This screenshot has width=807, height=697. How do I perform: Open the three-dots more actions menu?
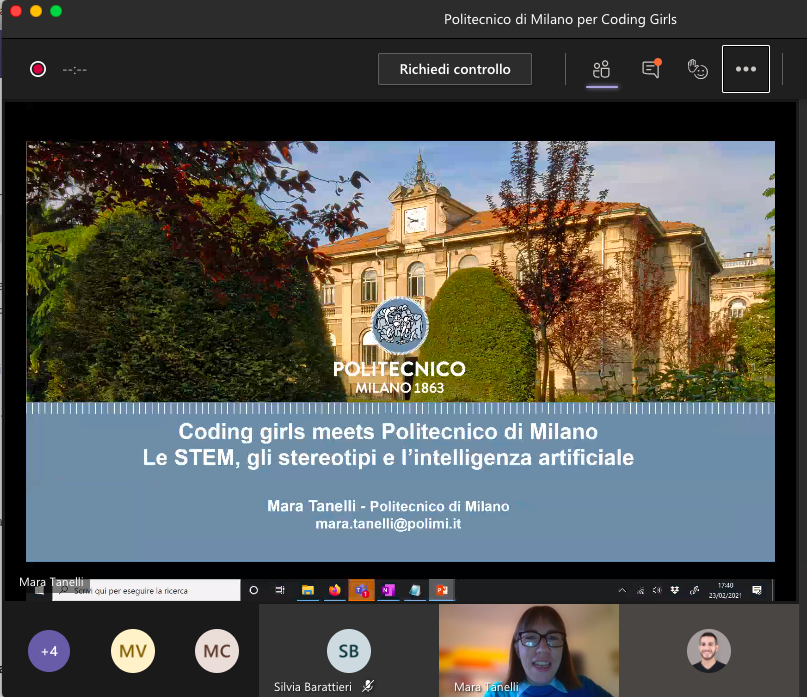(x=746, y=69)
